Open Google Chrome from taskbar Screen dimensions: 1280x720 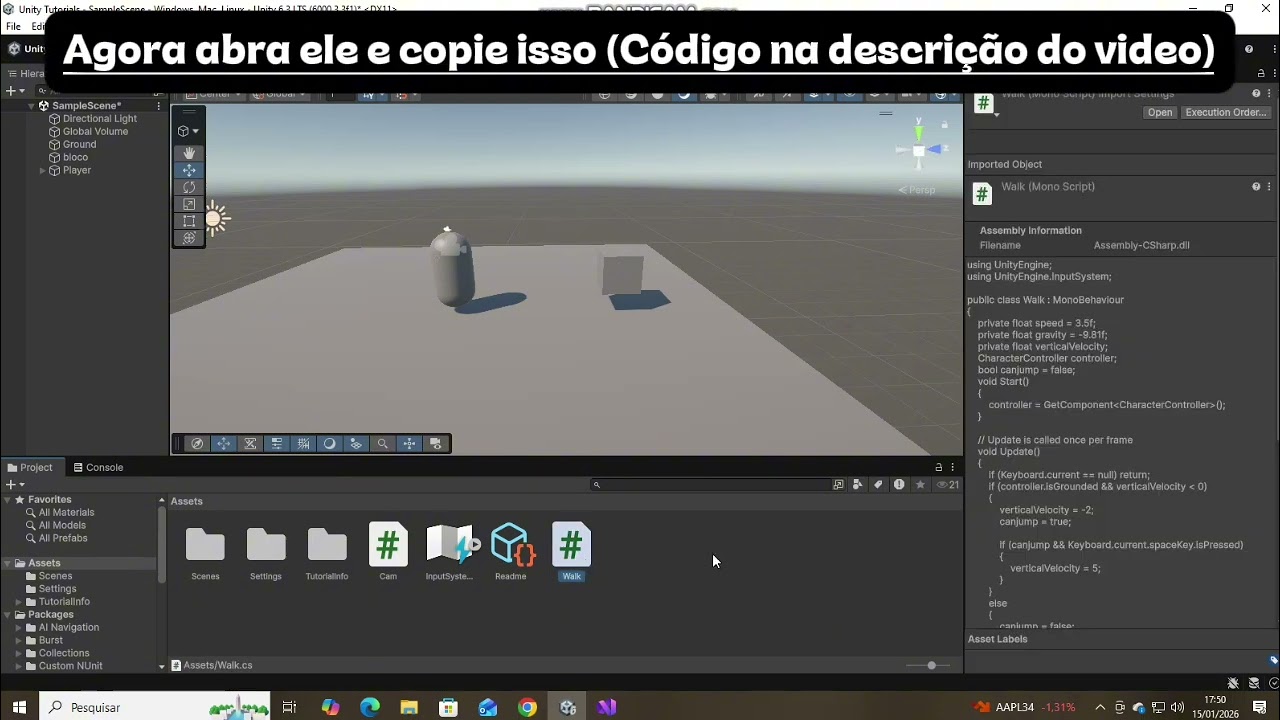click(527, 707)
